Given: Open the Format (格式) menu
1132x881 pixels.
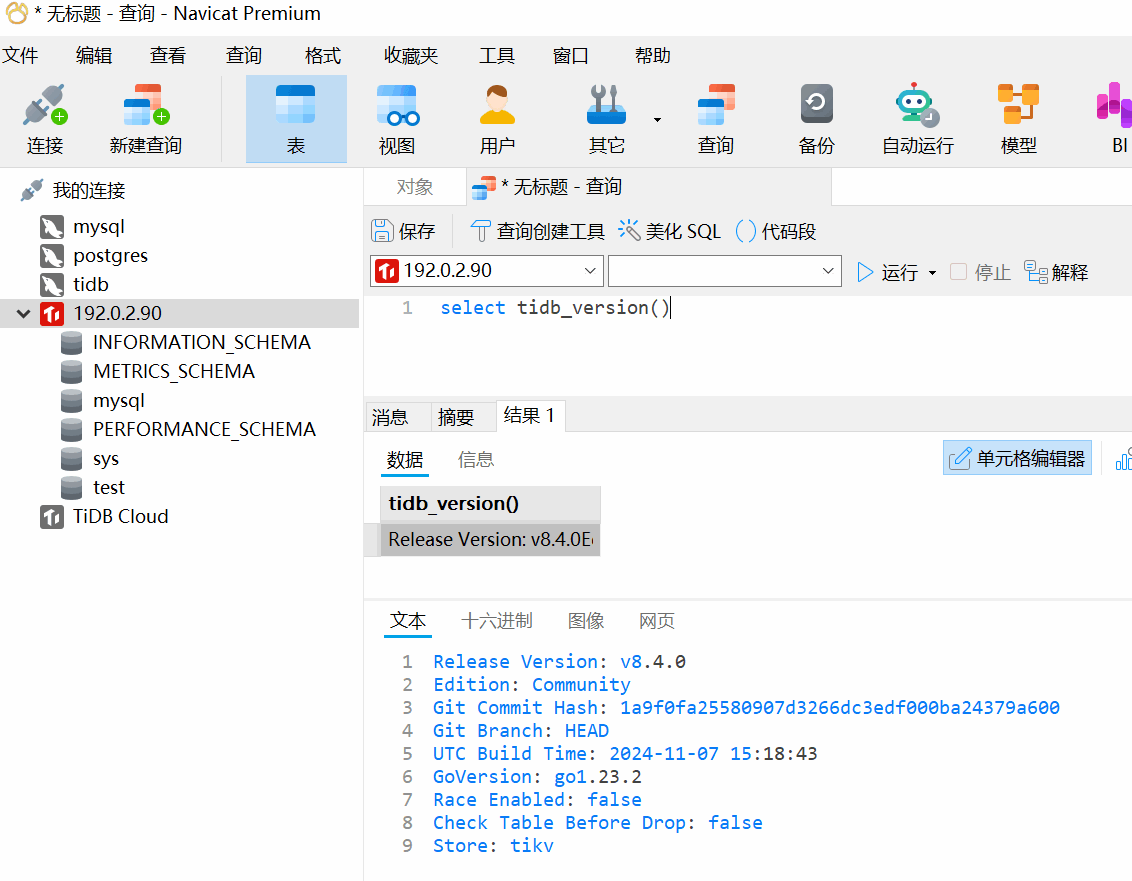Looking at the screenshot, I should click(x=323, y=56).
